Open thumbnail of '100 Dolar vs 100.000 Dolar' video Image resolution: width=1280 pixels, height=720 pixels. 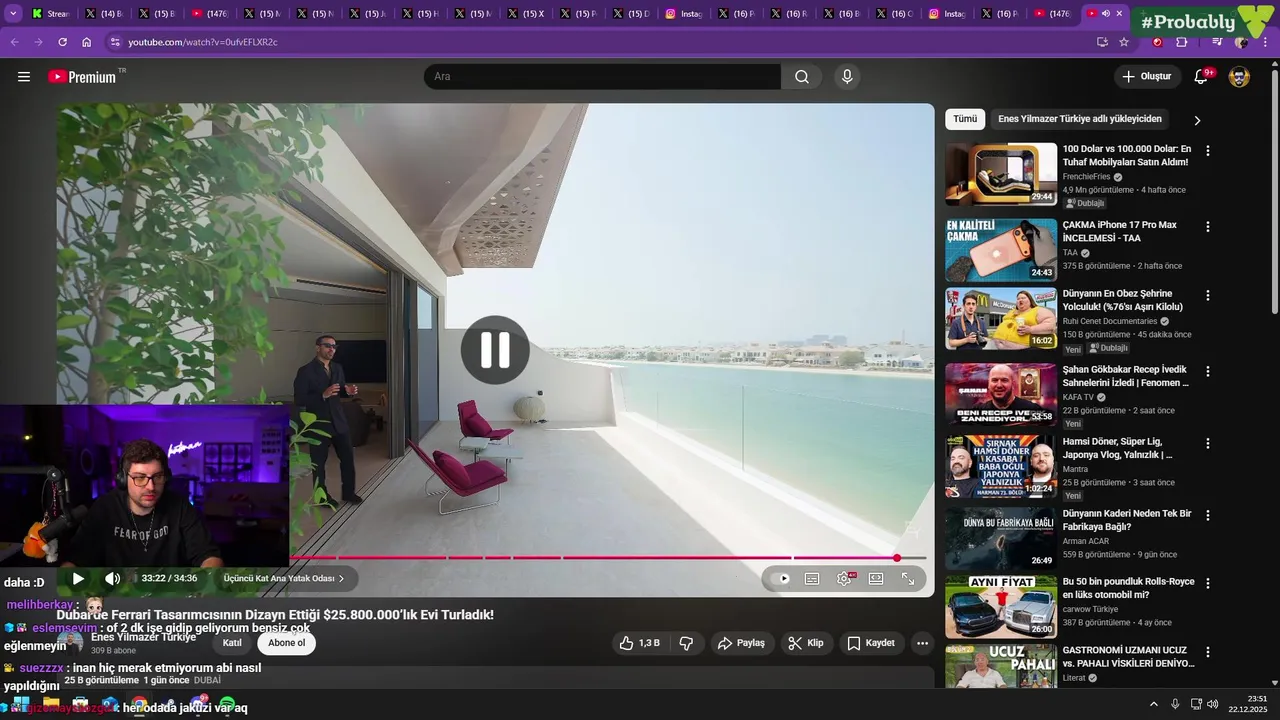(1001, 174)
